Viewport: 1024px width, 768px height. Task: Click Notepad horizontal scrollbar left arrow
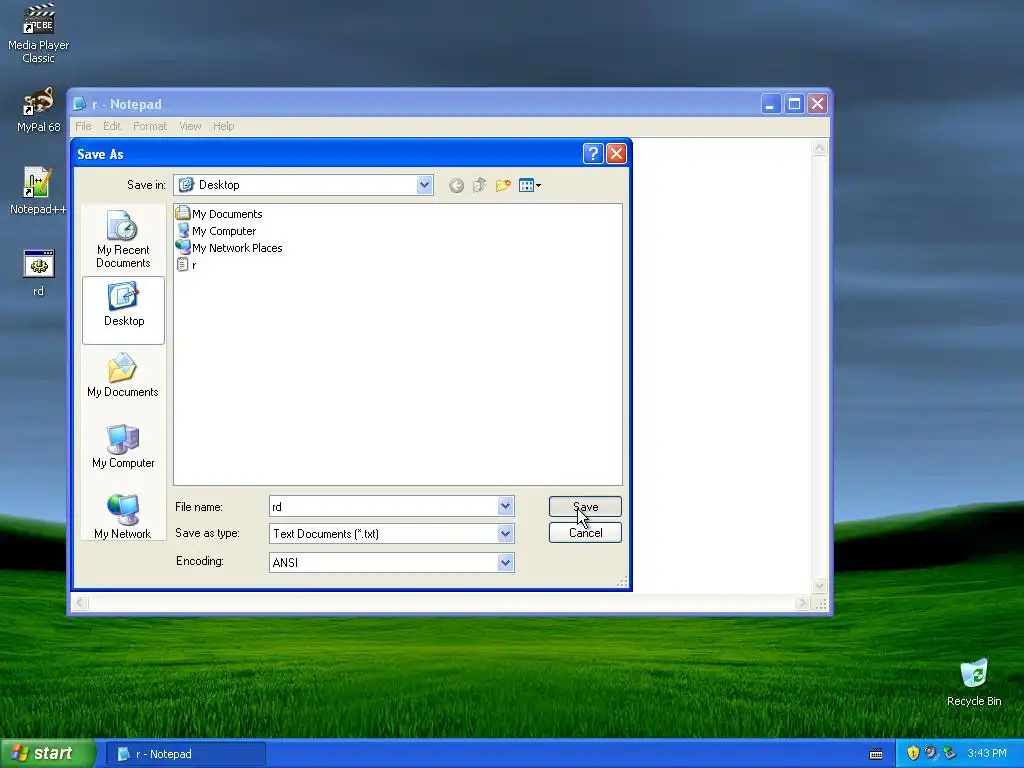80,602
